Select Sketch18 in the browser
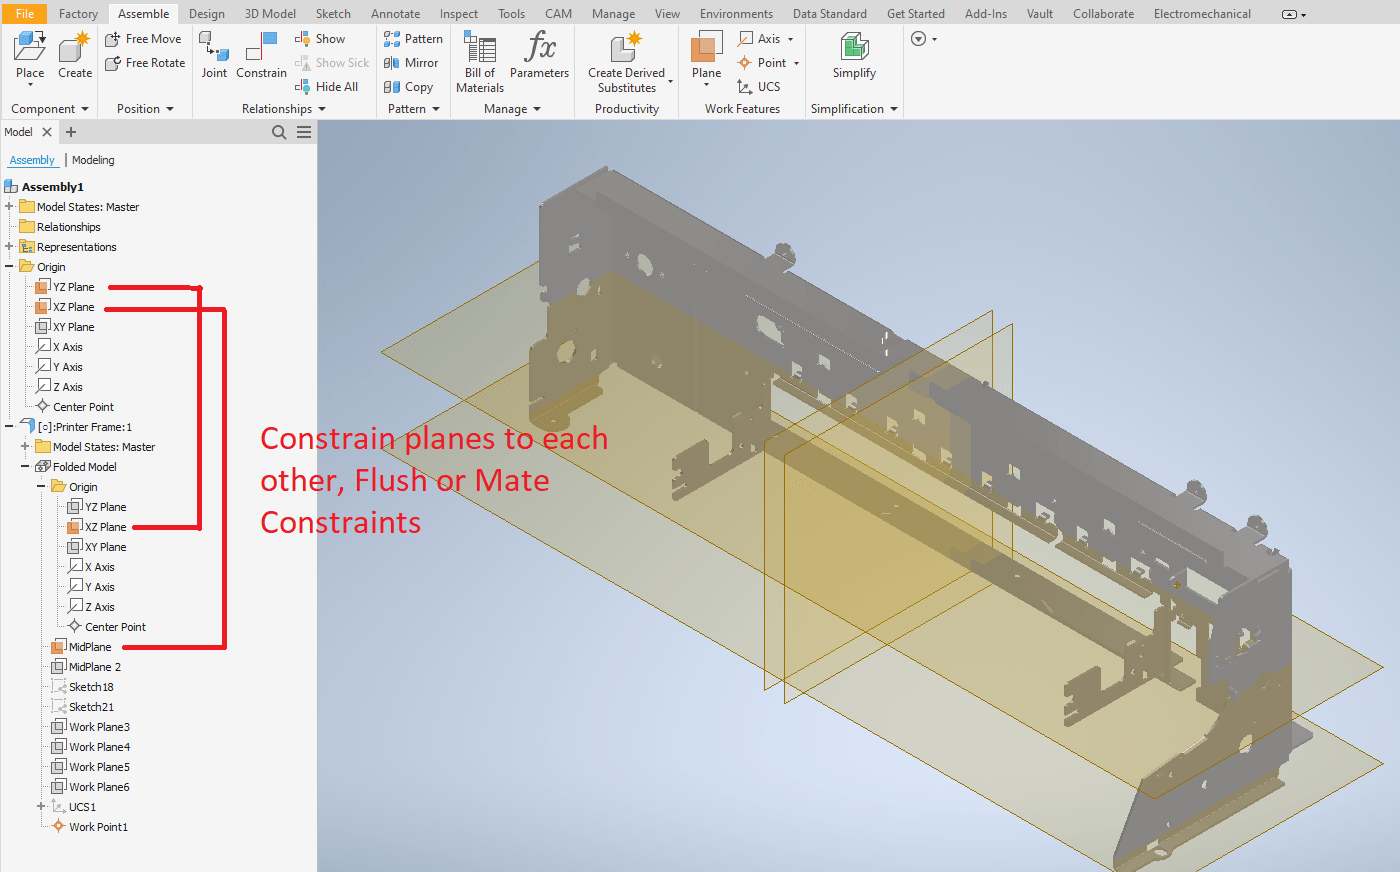 click(x=83, y=687)
